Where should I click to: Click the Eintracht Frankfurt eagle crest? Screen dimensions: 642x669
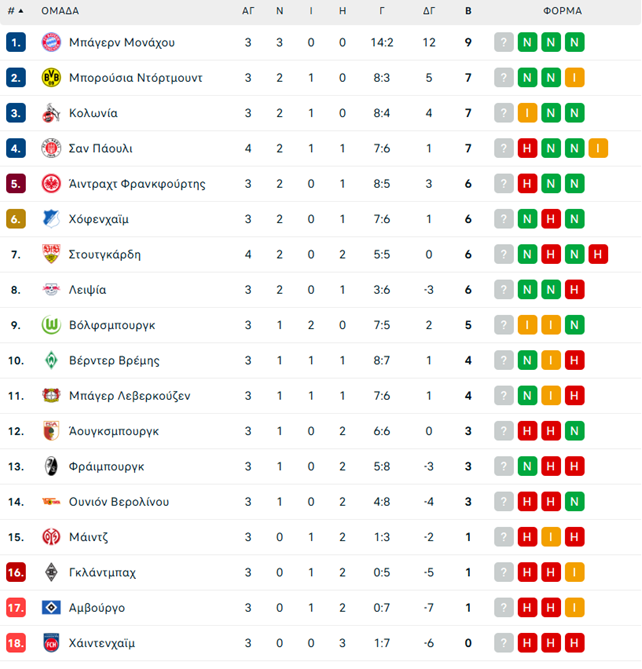(51, 184)
